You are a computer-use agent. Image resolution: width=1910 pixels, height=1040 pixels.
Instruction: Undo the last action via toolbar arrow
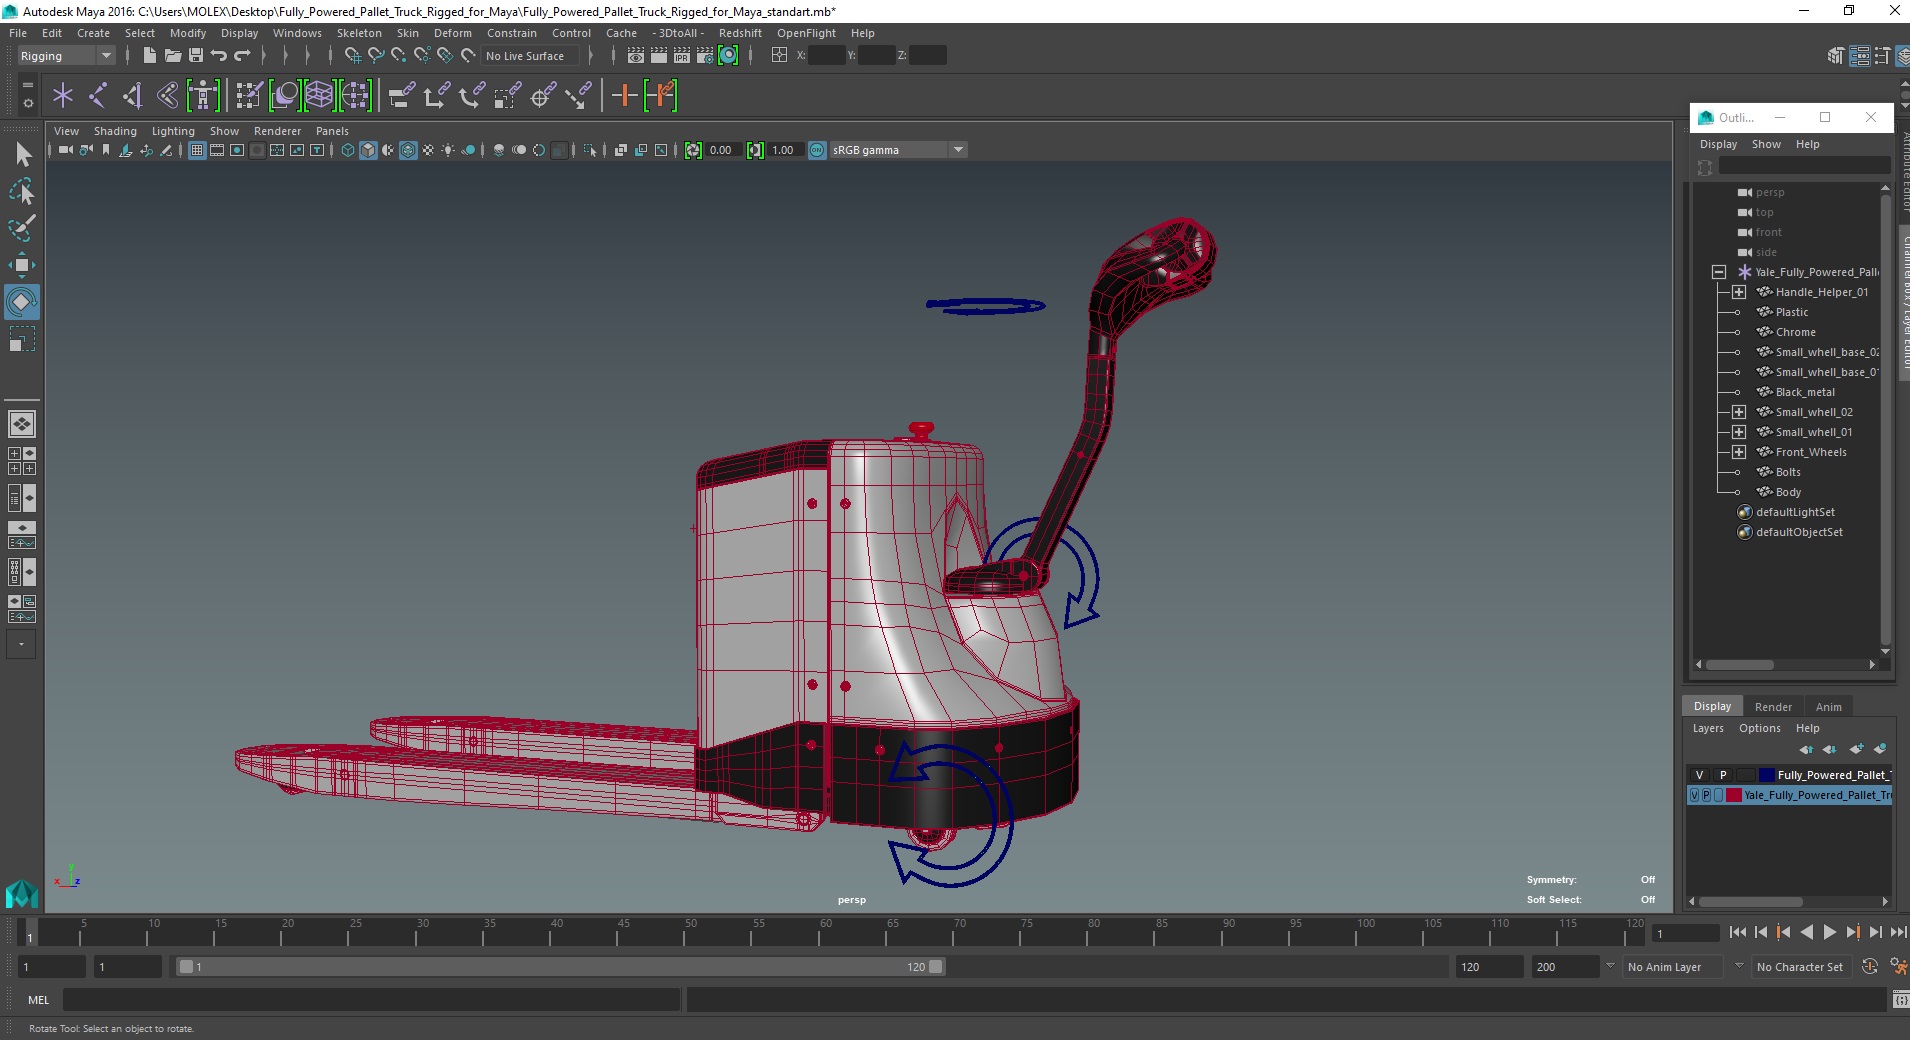pos(219,56)
